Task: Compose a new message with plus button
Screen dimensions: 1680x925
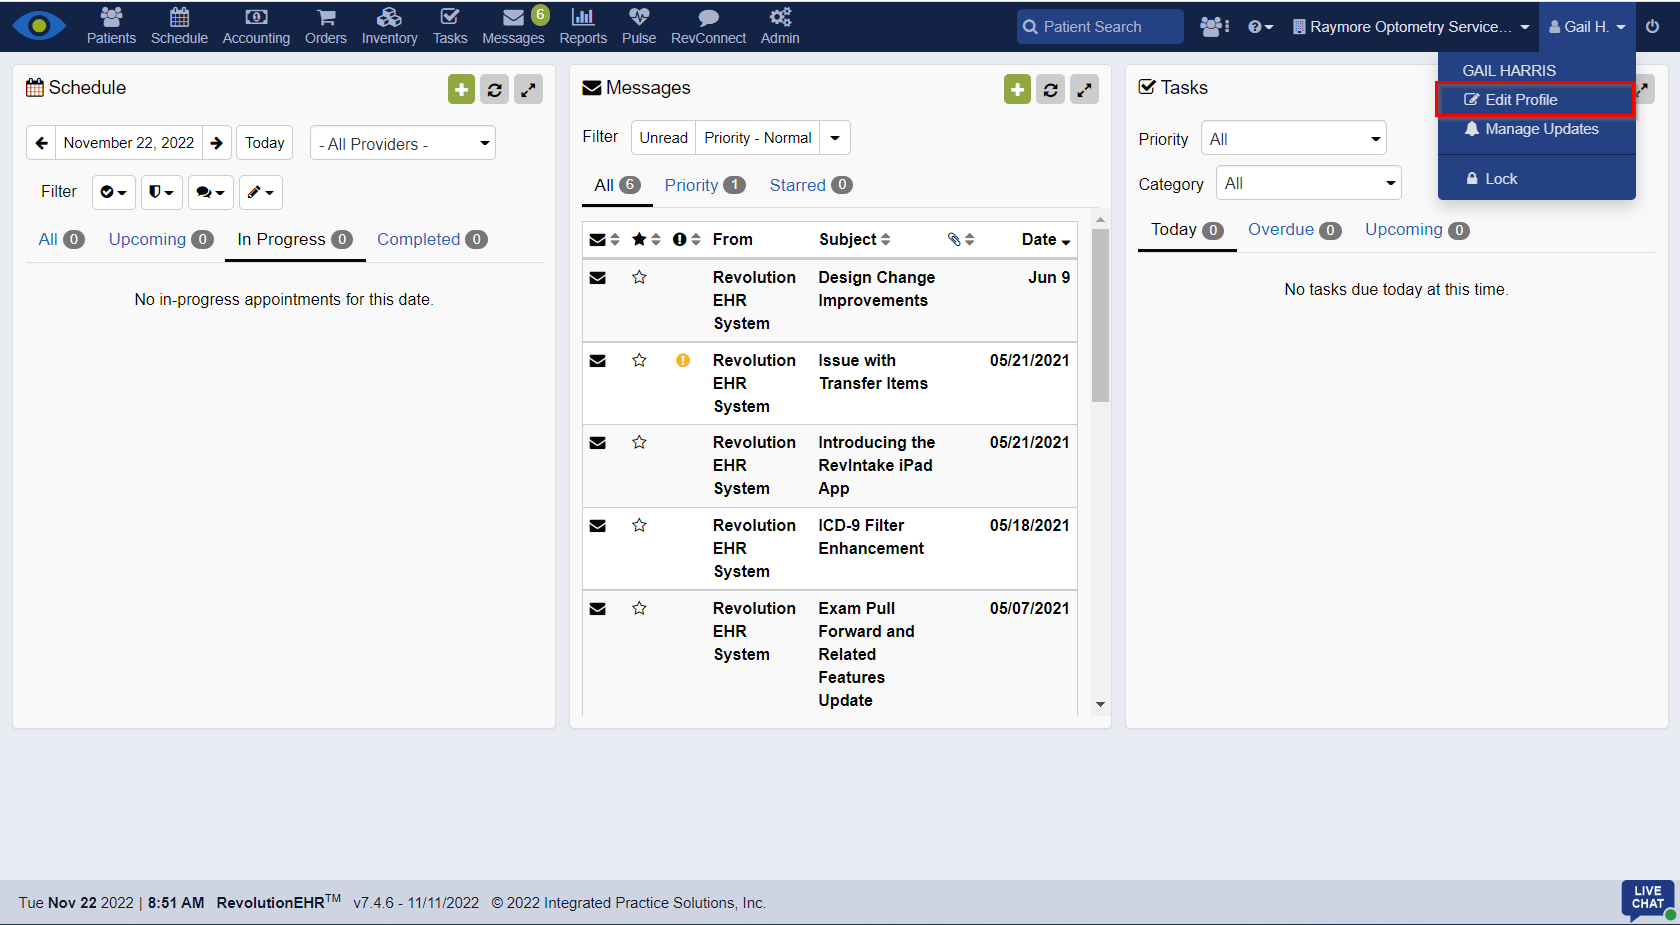Action: 1017,89
